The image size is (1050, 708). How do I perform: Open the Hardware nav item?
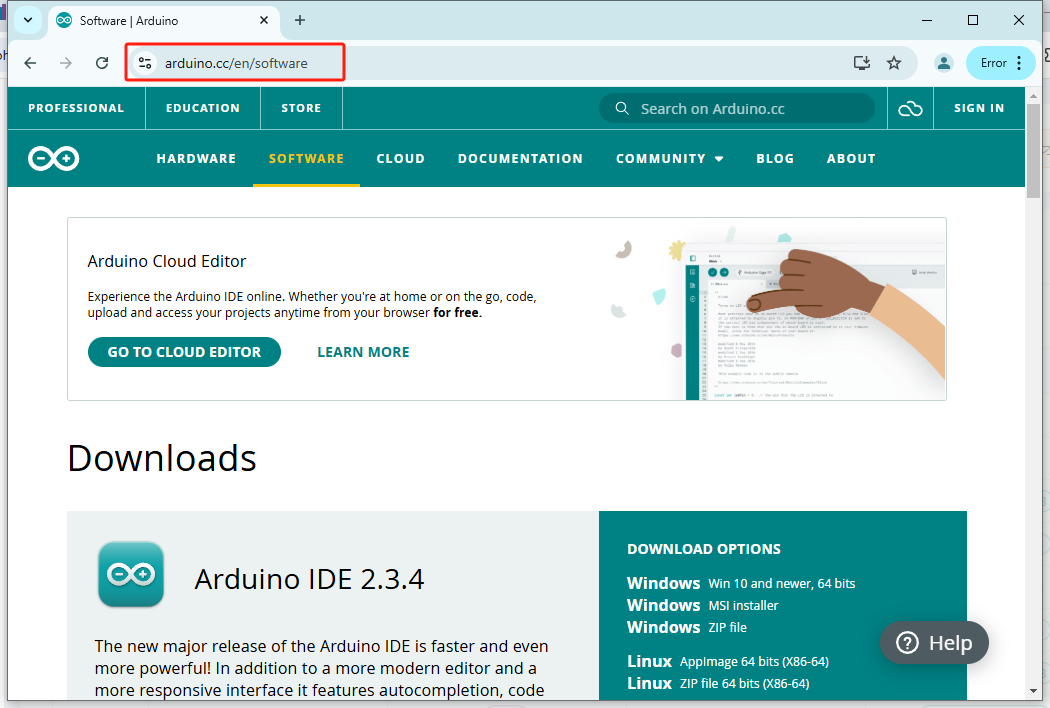(x=196, y=159)
